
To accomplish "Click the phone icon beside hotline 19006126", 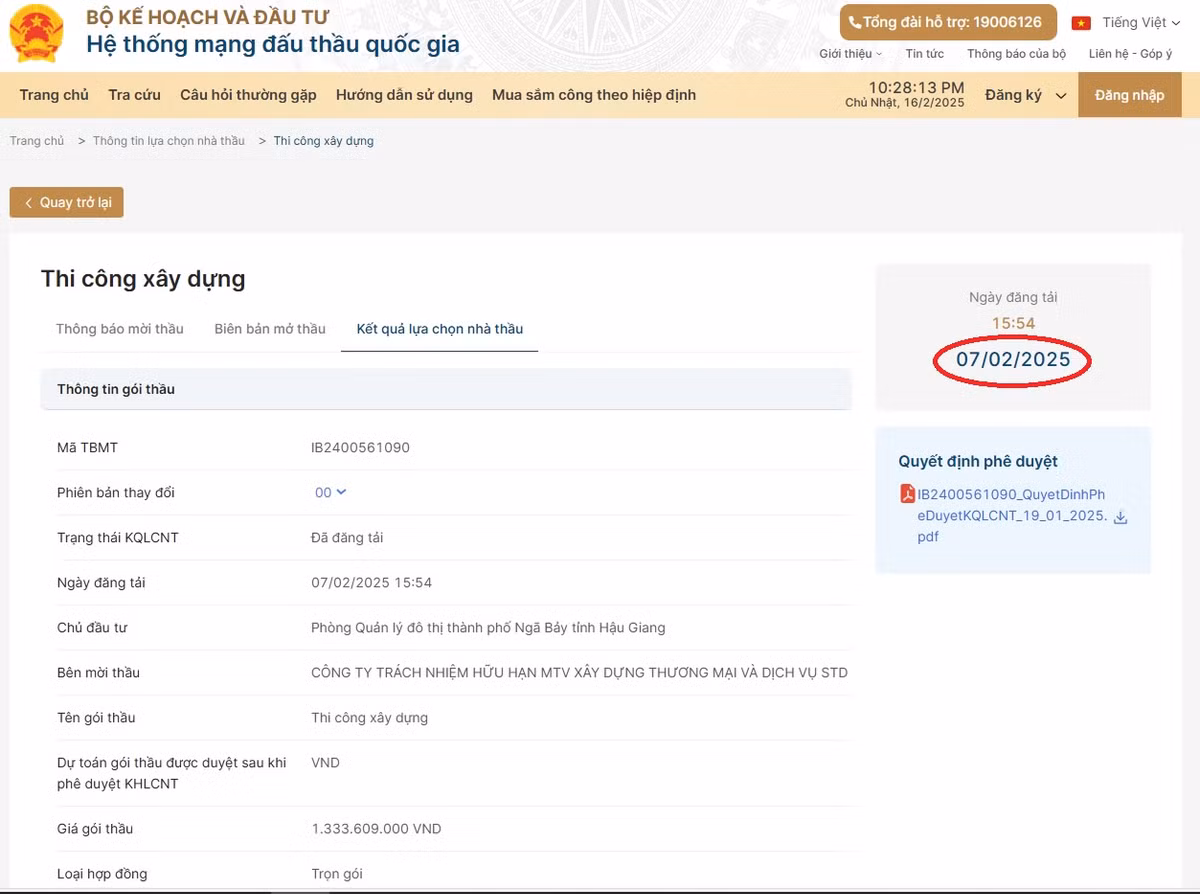I will coord(855,21).
